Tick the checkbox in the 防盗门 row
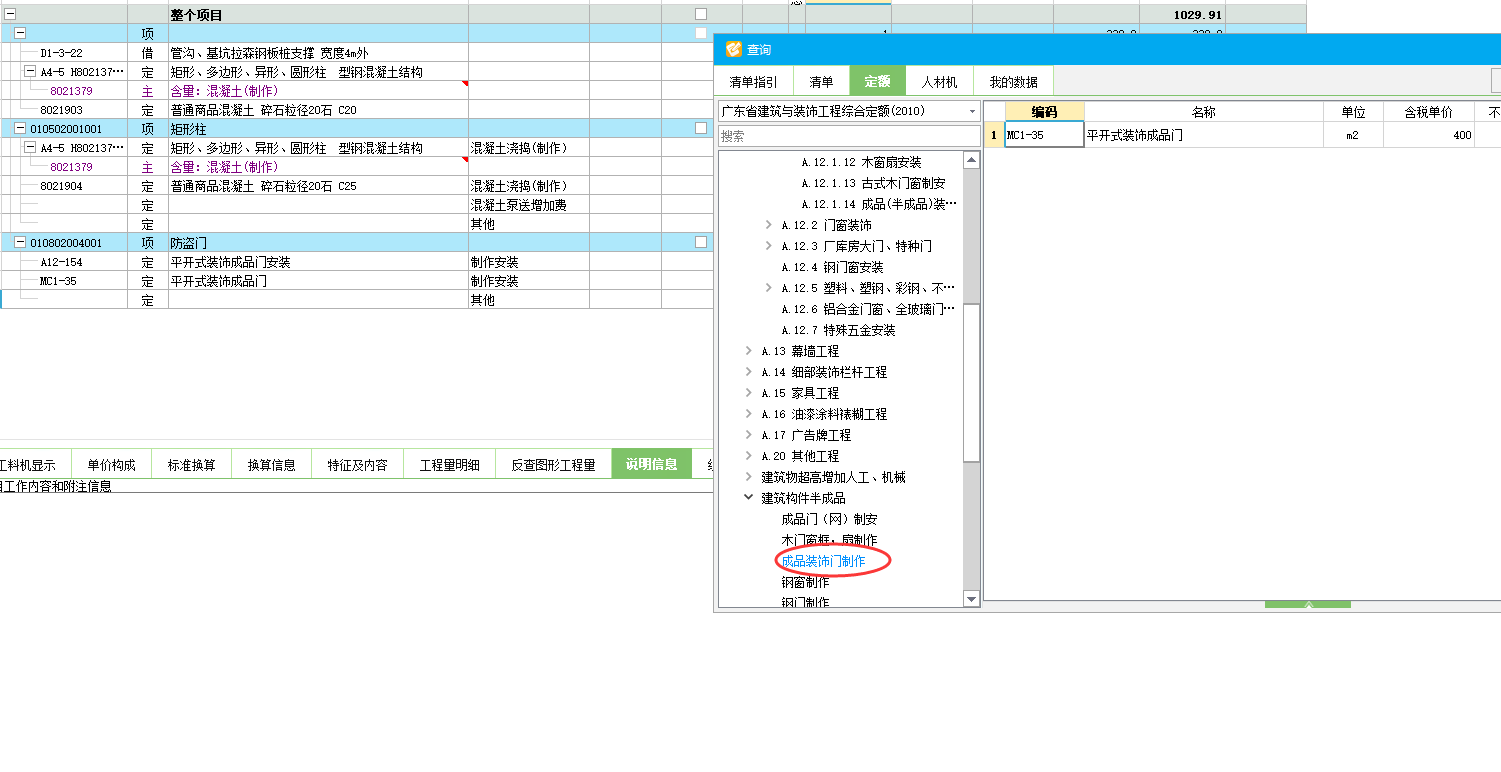Screen dimensions: 1501x772 click(x=701, y=242)
